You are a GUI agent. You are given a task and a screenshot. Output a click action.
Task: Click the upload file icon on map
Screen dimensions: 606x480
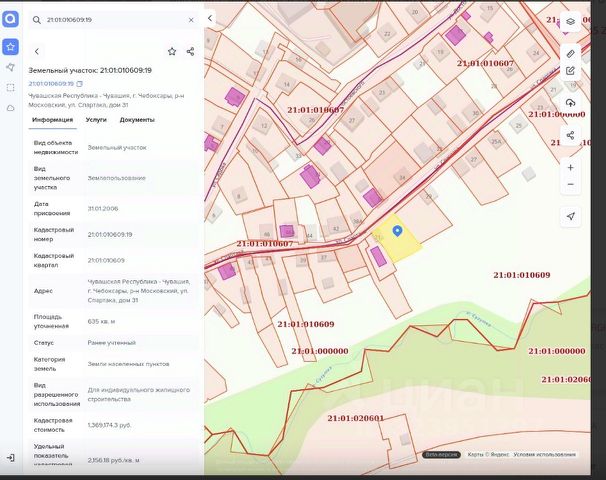pyautogui.click(x=570, y=103)
